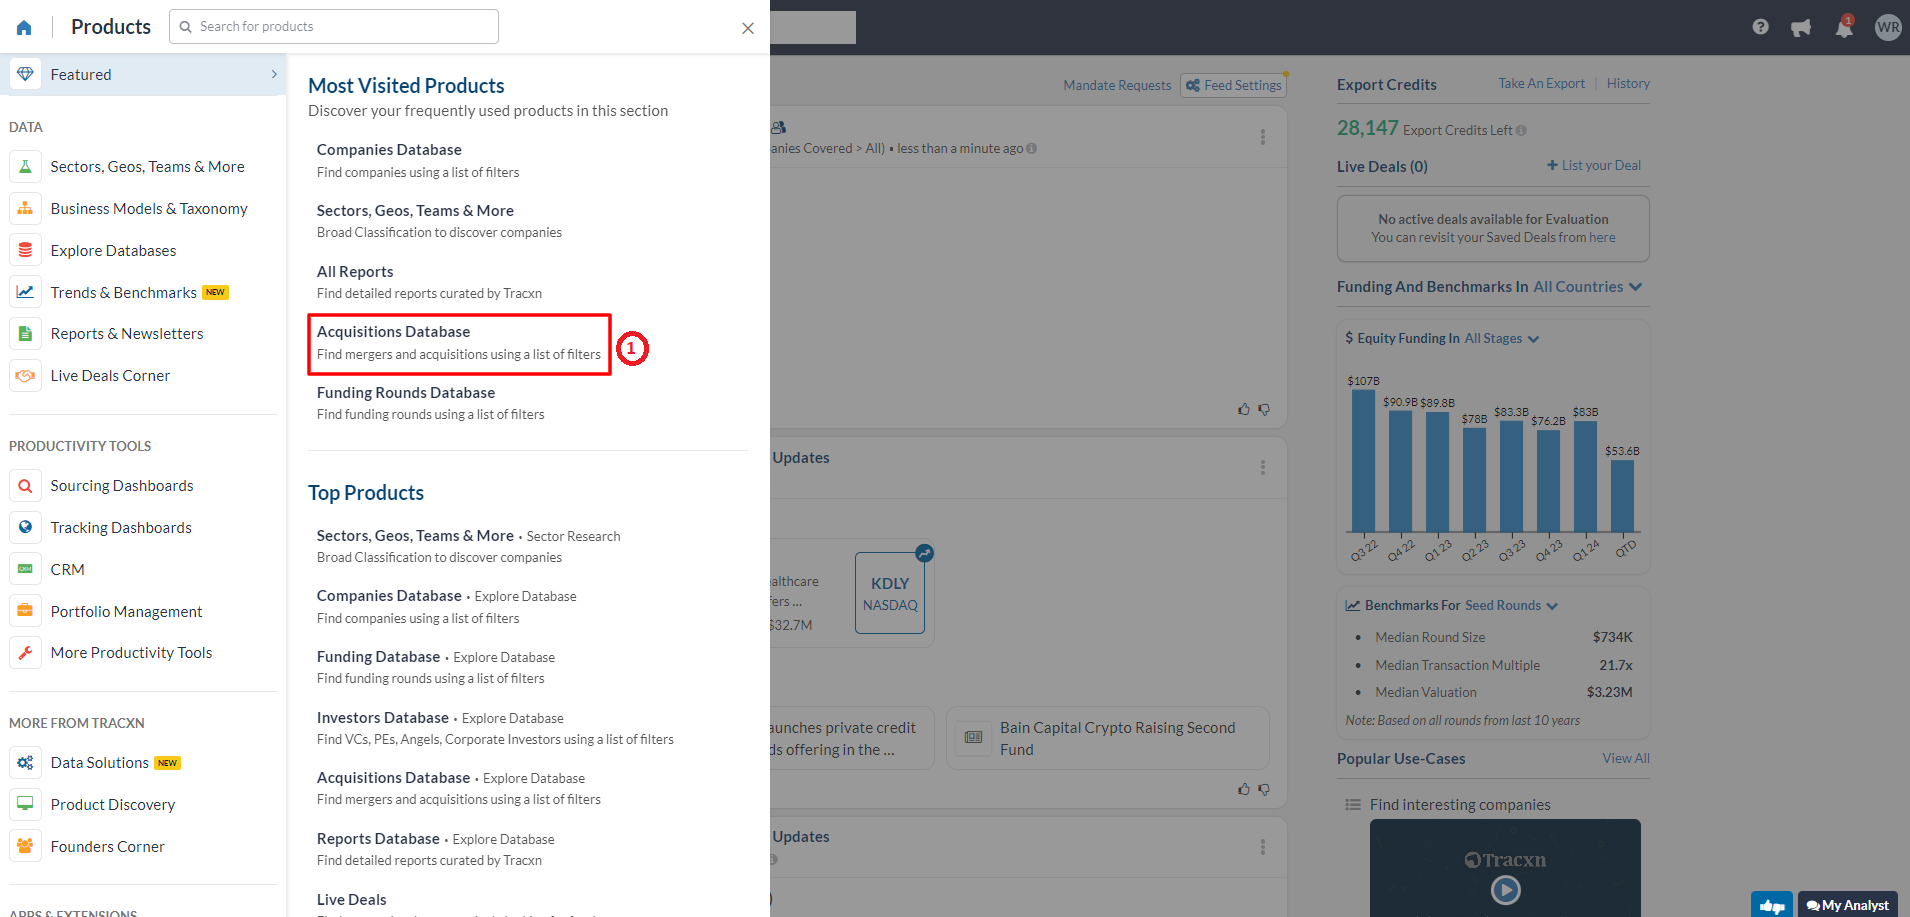1910x917 pixels.
Task: Open notifications bell icon
Action: pyautogui.click(x=1844, y=27)
